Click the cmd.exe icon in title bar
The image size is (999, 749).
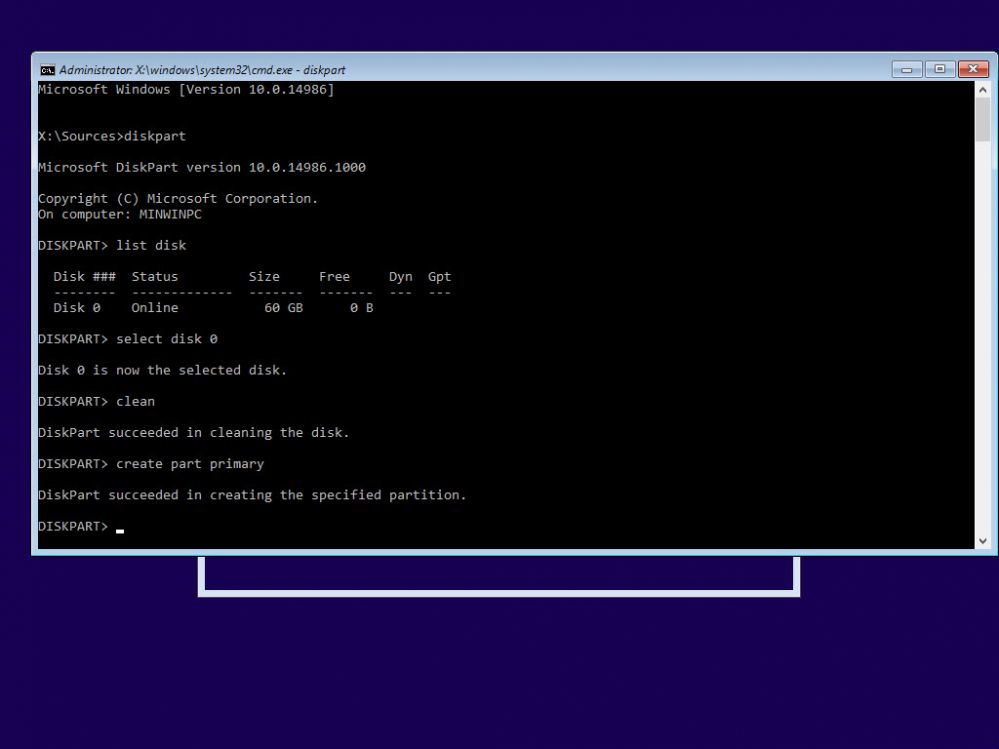pos(47,70)
